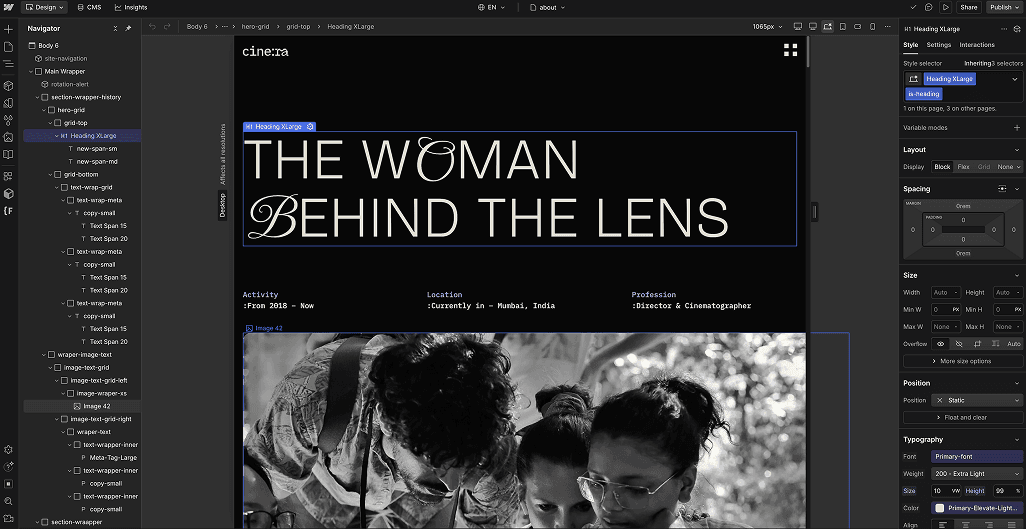The width and height of the screenshot is (1026, 529).
Task: Switch to the Interactions tab
Action: [x=977, y=45]
